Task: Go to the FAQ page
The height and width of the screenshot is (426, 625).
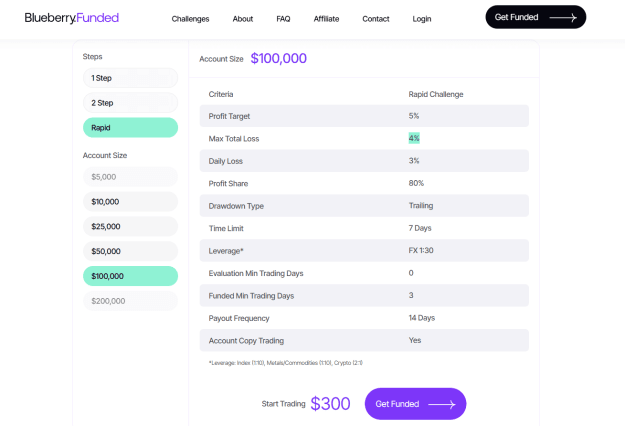Action: pos(283,19)
